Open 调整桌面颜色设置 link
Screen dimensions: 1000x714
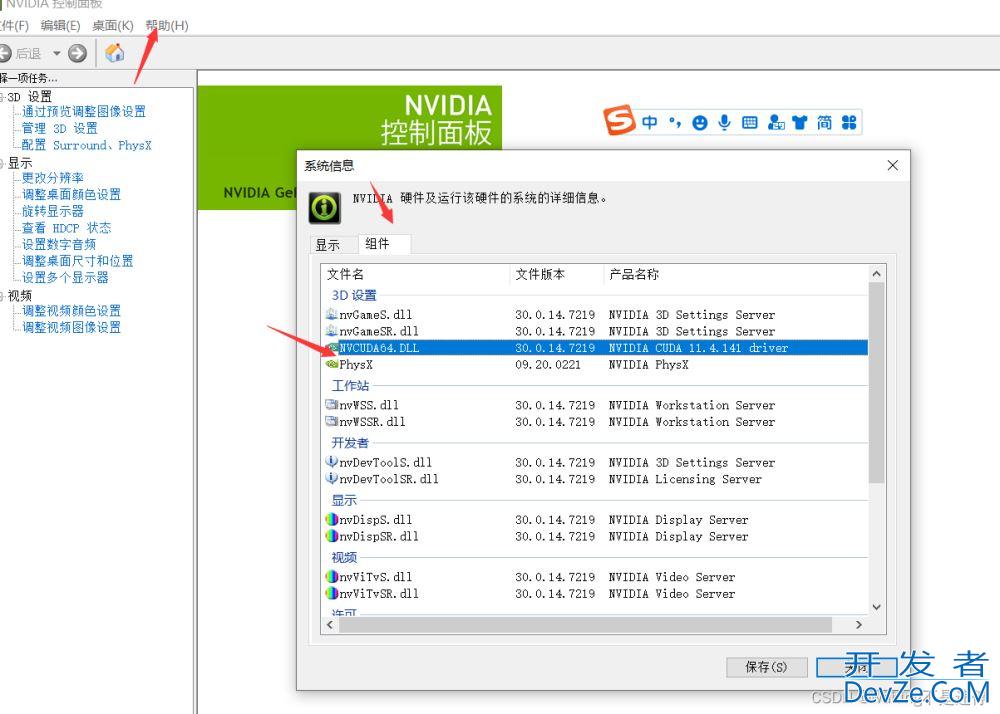click(x=71, y=194)
